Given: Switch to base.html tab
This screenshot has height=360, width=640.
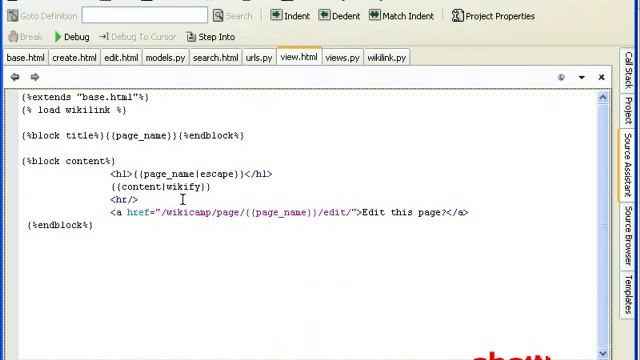Looking at the screenshot, I should click(x=26, y=58).
